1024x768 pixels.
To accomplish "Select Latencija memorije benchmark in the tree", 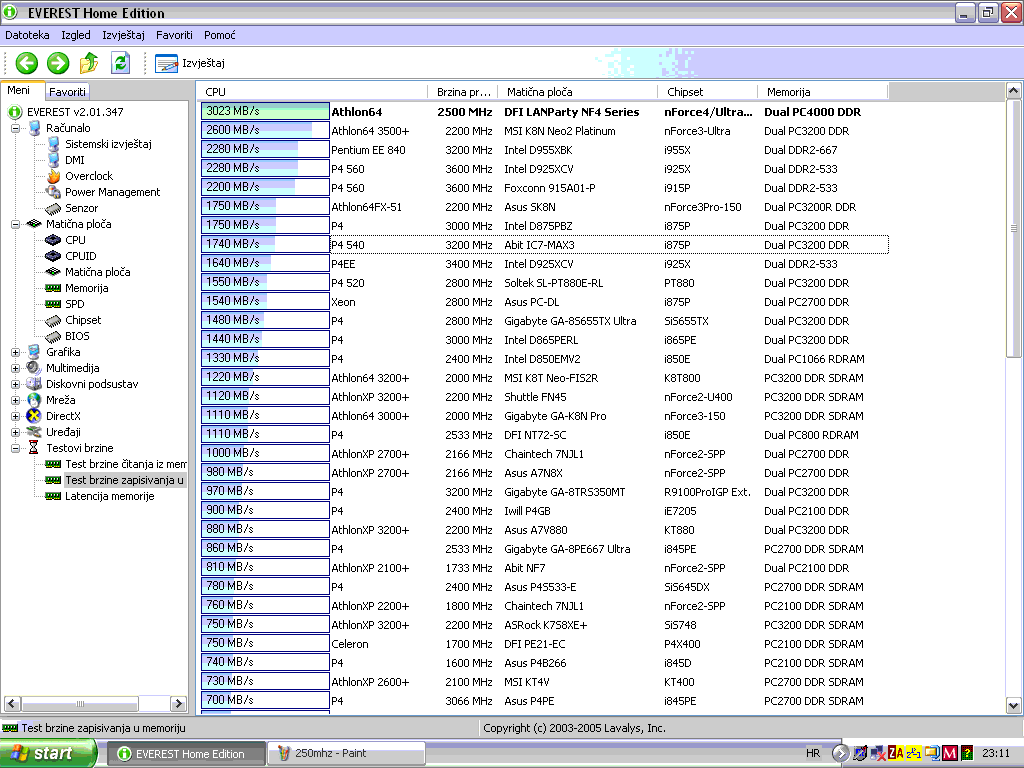I will [x=109, y=496].
